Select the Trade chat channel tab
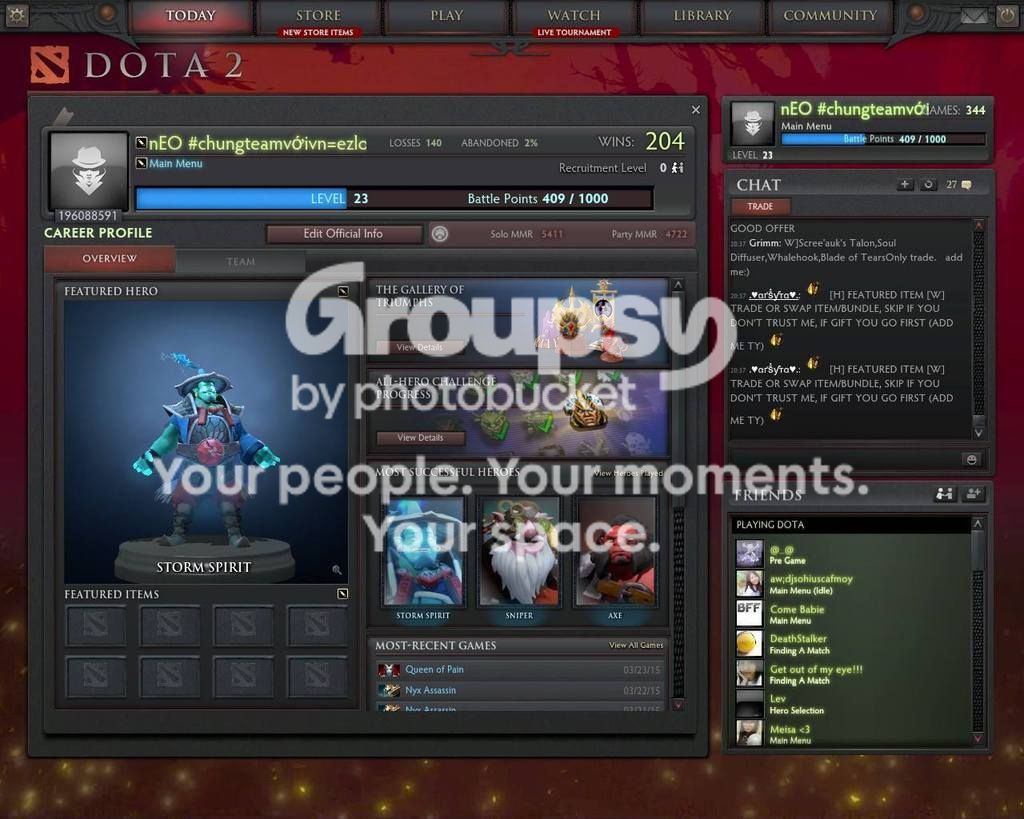The width and height of the screenshot is (1024, 819). pyautogui.click(x=760, y=206)
